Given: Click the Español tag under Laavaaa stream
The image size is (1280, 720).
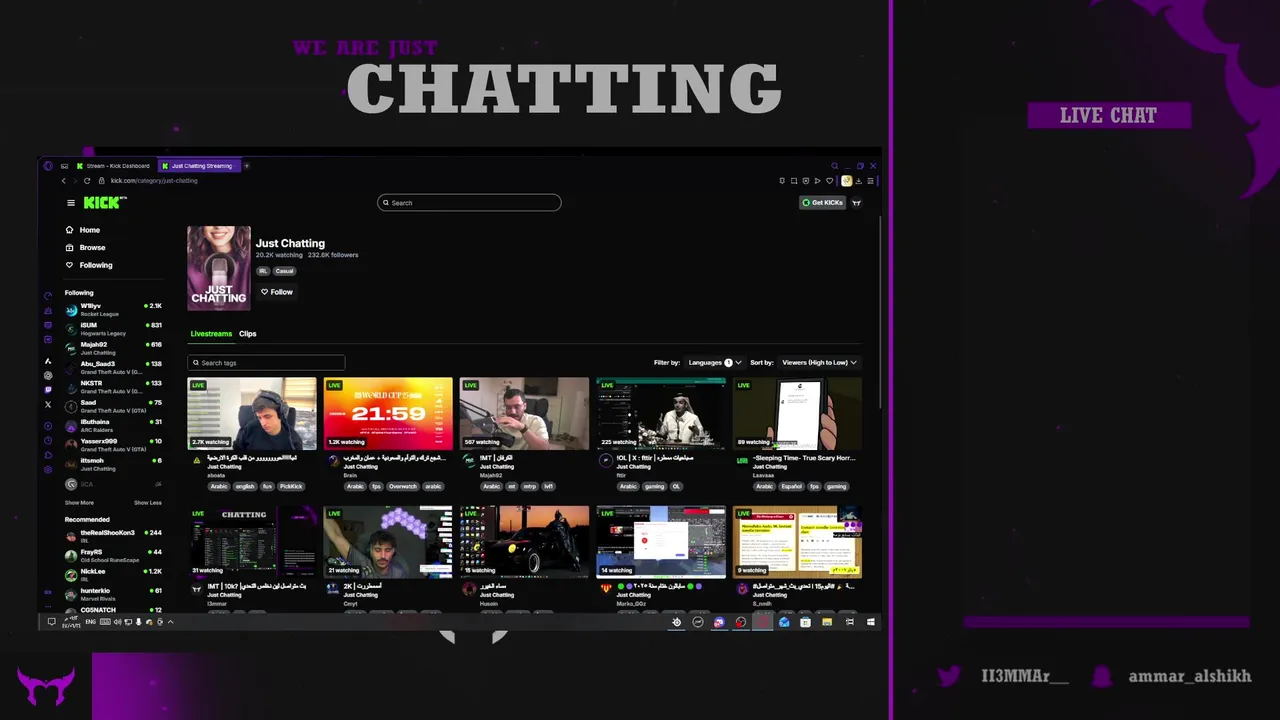Looking at the screenshot, I should 792,487.
